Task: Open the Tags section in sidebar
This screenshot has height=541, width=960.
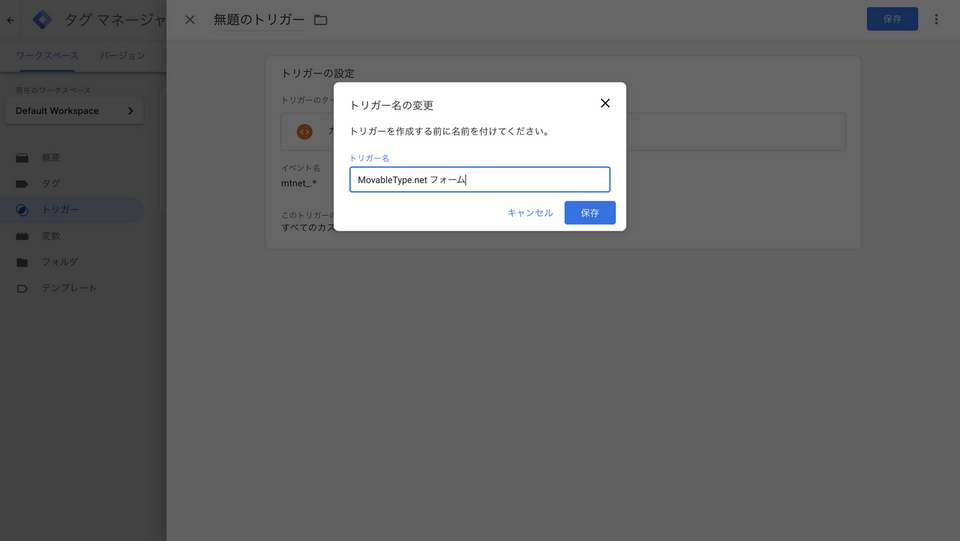Action: [x=50, y=184]
